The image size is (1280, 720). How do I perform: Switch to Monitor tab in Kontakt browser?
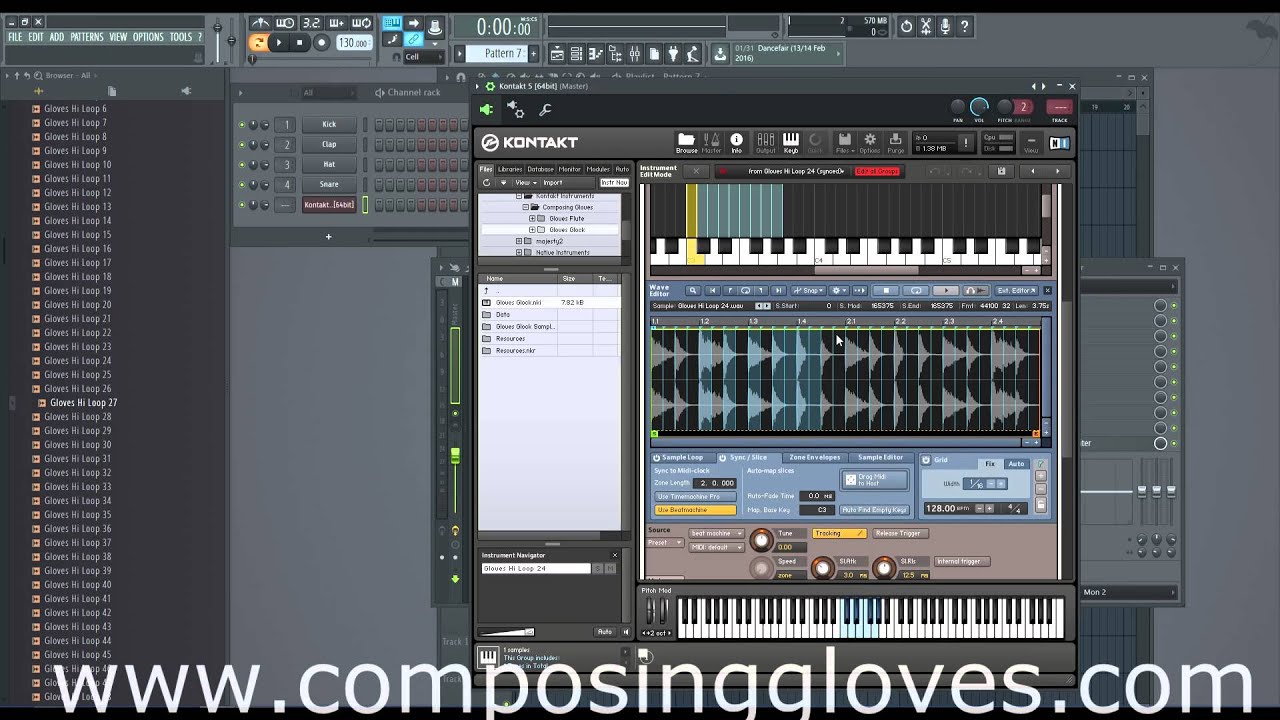570,169
